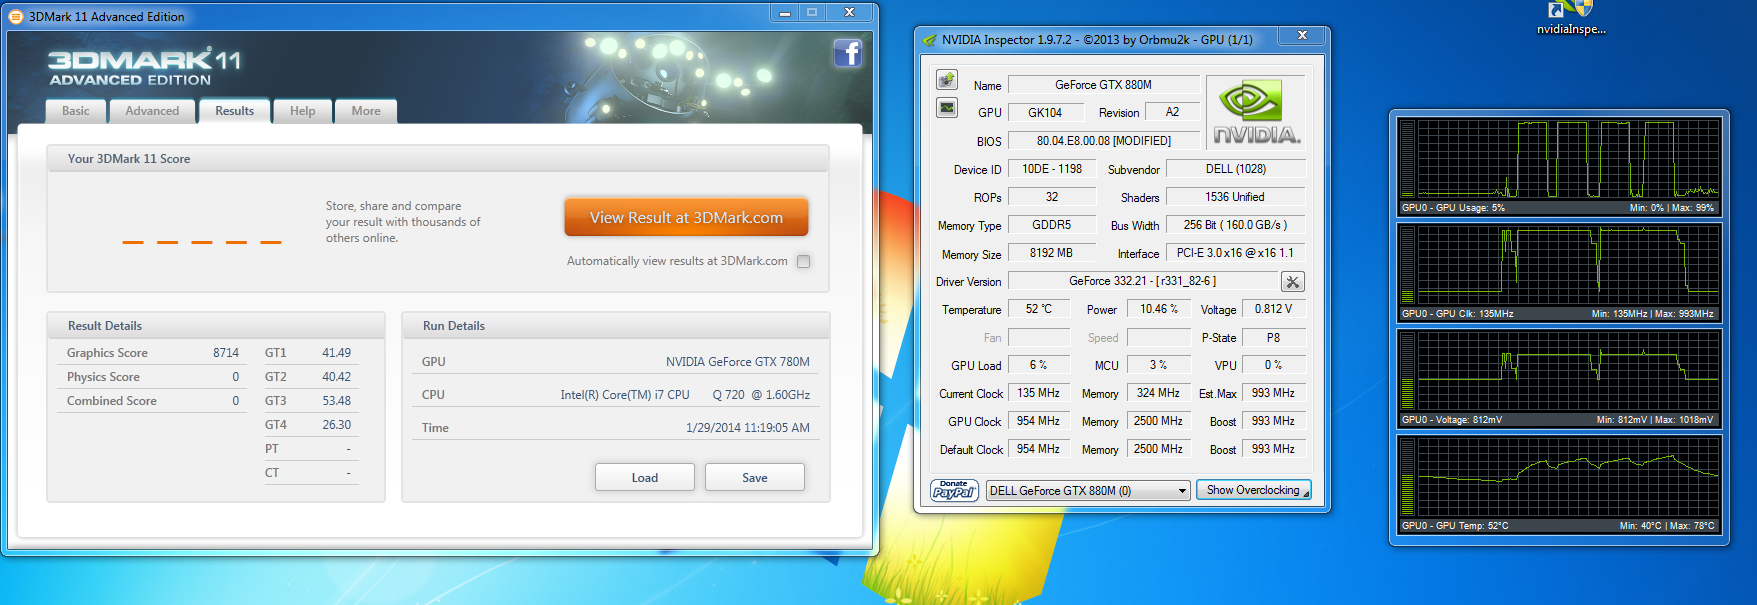1757x605 pixels.
Task: Click the GT4 result 26.30
Action: [336, 425]
